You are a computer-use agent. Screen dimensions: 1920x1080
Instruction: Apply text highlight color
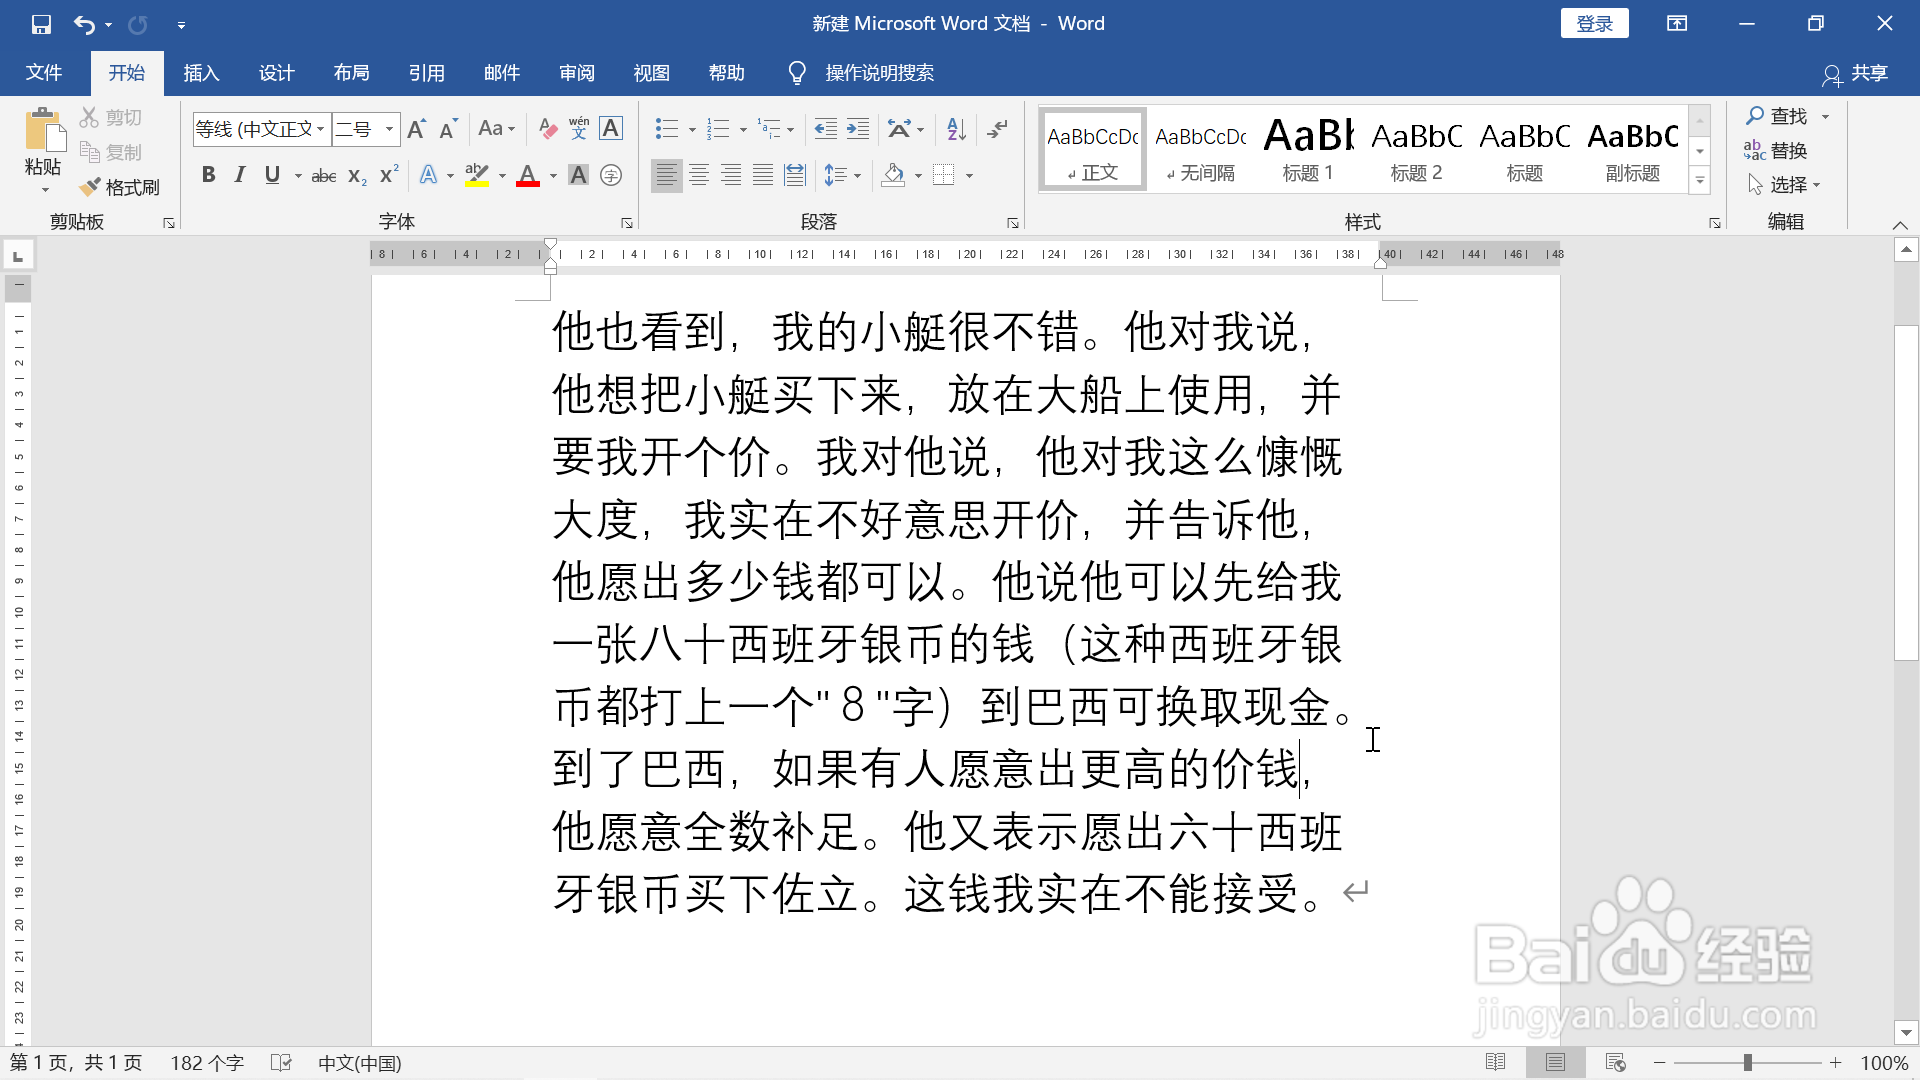click(478, 174)
